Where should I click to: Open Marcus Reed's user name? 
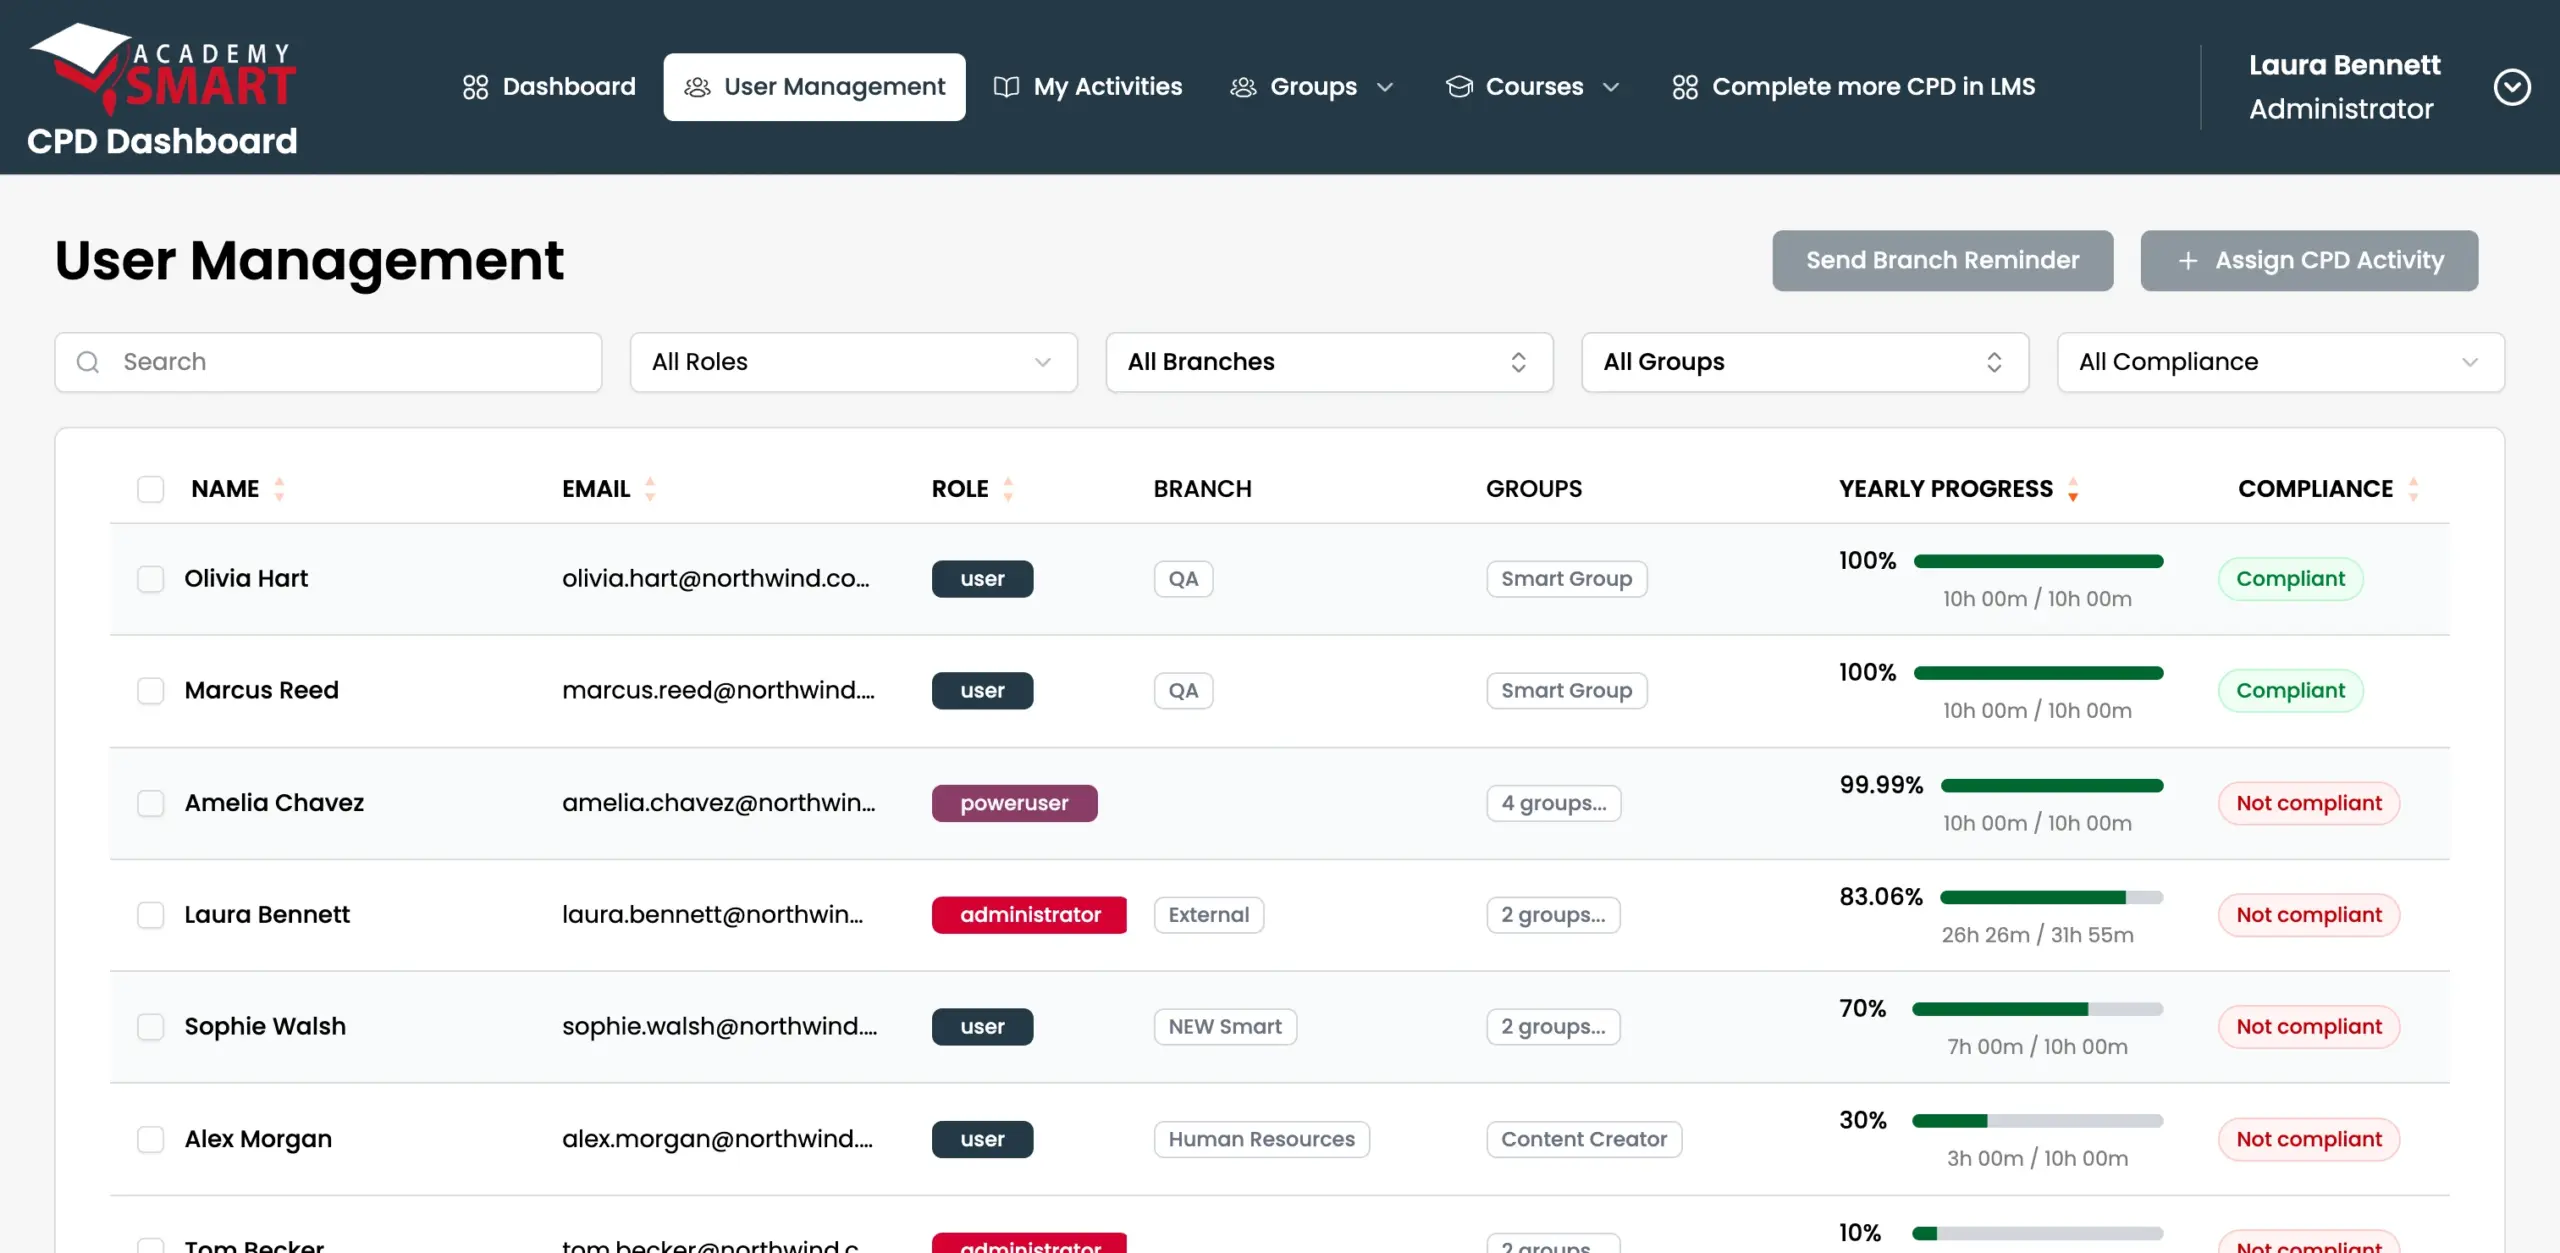[261, 691]
